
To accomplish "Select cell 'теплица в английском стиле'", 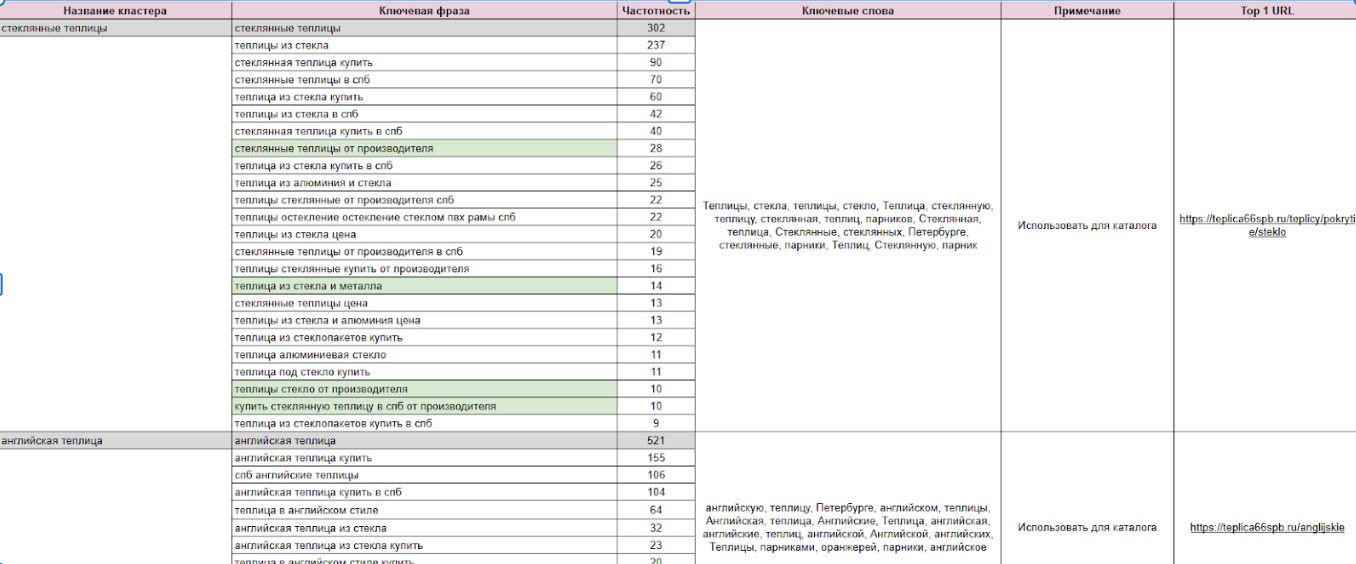I will click(424, 510).
